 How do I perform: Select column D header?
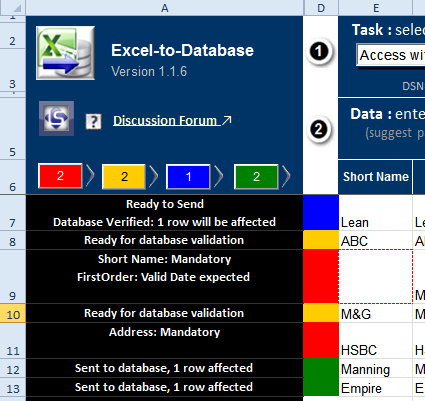[x=321, y=8]
